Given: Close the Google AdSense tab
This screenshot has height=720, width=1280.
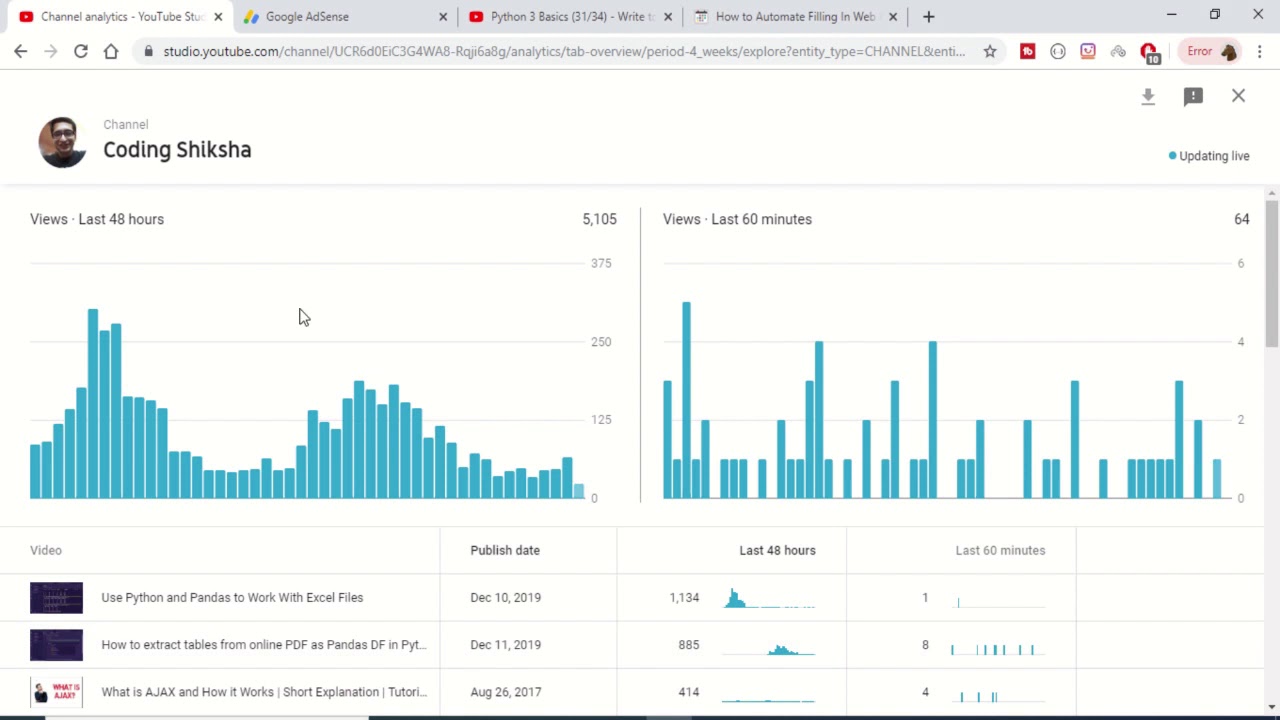Looking at the screenshot, I should pos(443,16).
